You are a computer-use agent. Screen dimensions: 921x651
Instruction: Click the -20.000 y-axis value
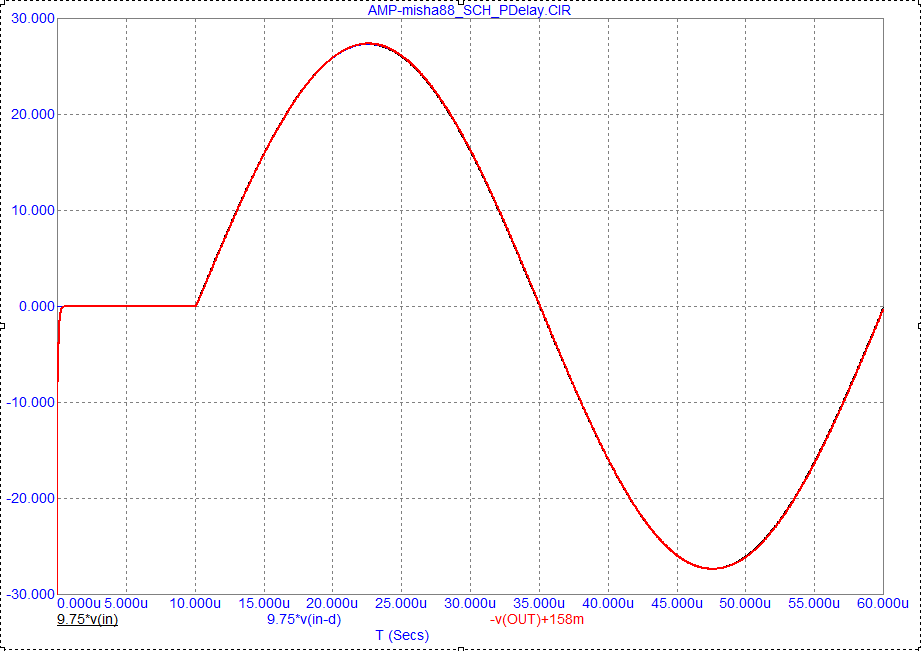[31, 498]
